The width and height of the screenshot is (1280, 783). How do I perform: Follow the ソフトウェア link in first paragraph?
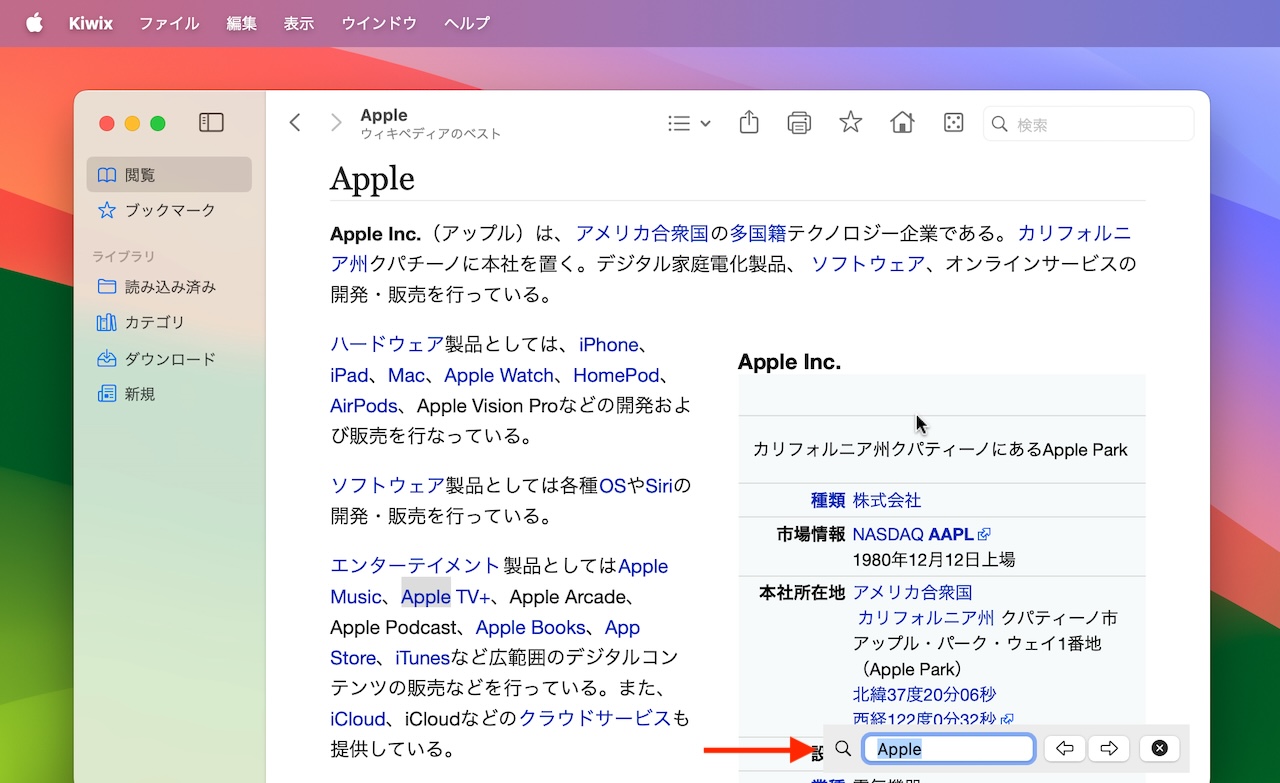[x=867, y=264]
